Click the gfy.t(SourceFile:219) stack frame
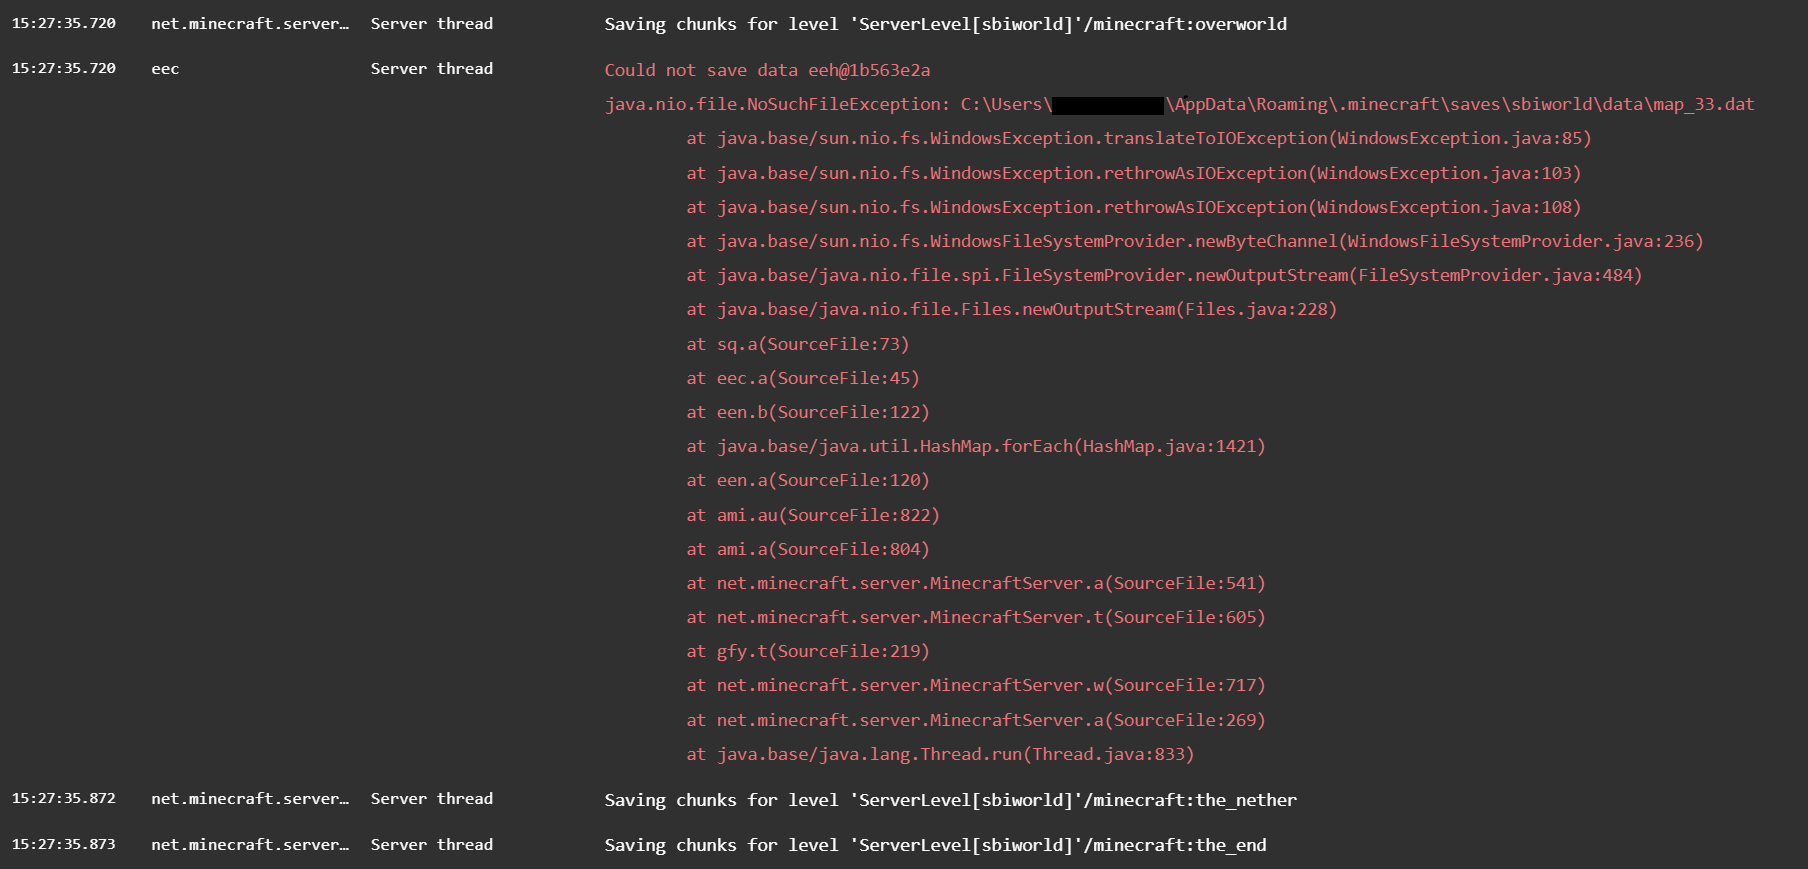The width and height of the screenshot is (1808, 869). coord(807,651)
